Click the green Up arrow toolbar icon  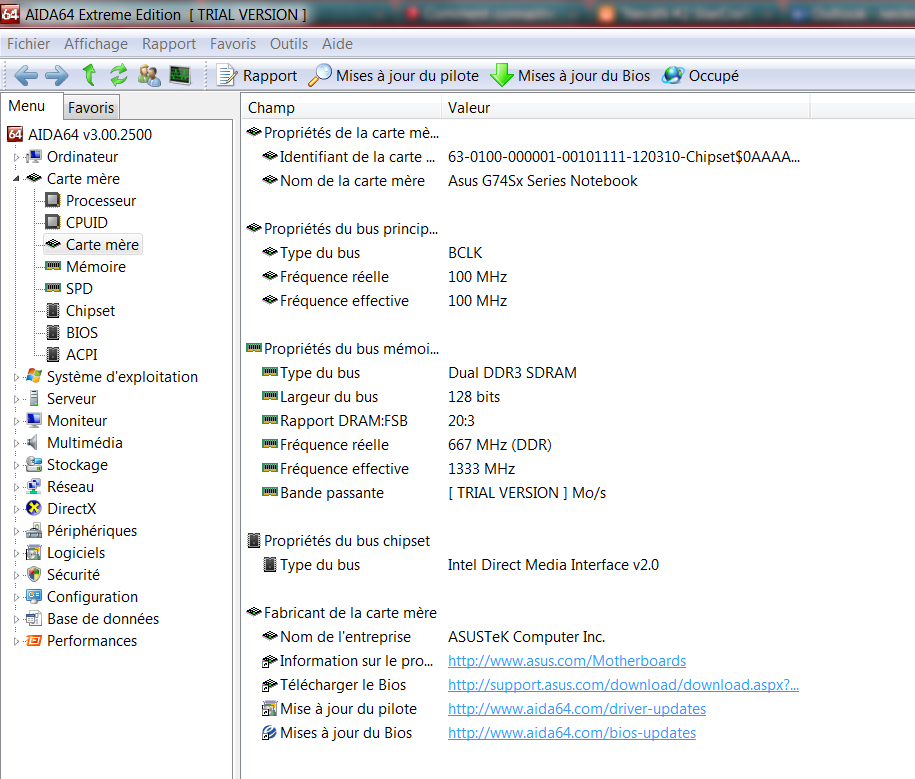tap(89, 75)
